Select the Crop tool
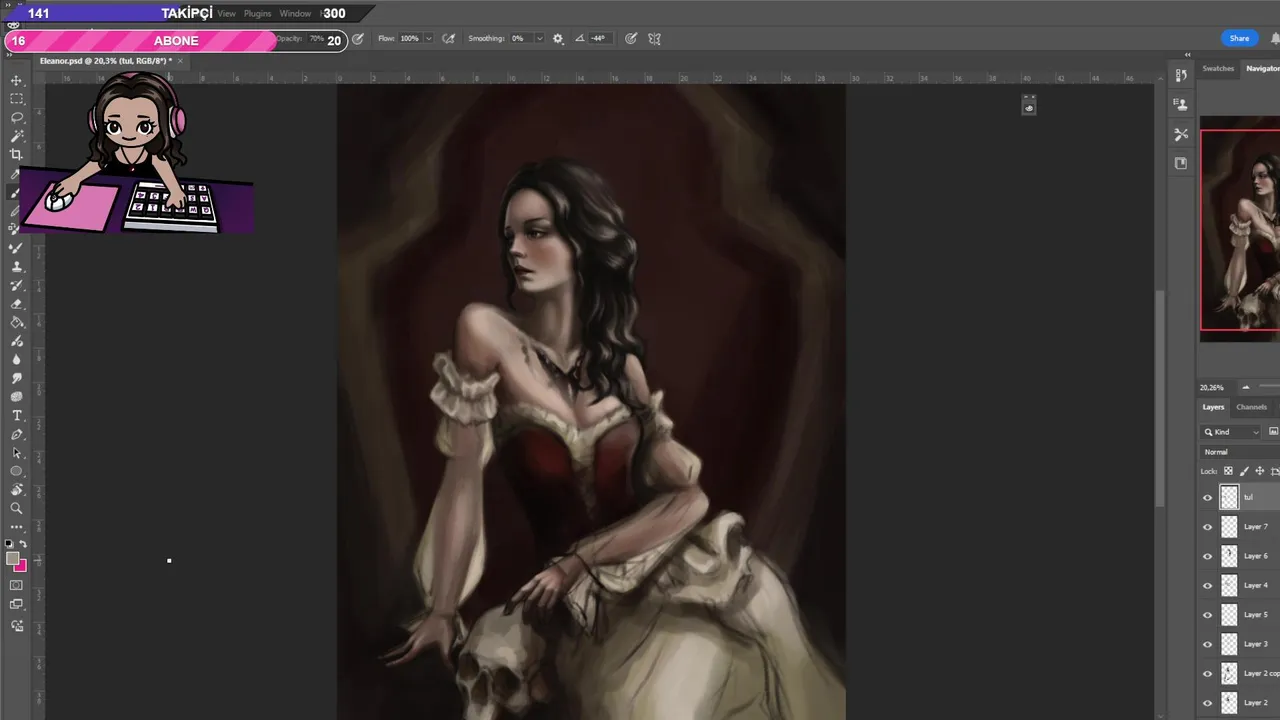 [x=16, y=154]
